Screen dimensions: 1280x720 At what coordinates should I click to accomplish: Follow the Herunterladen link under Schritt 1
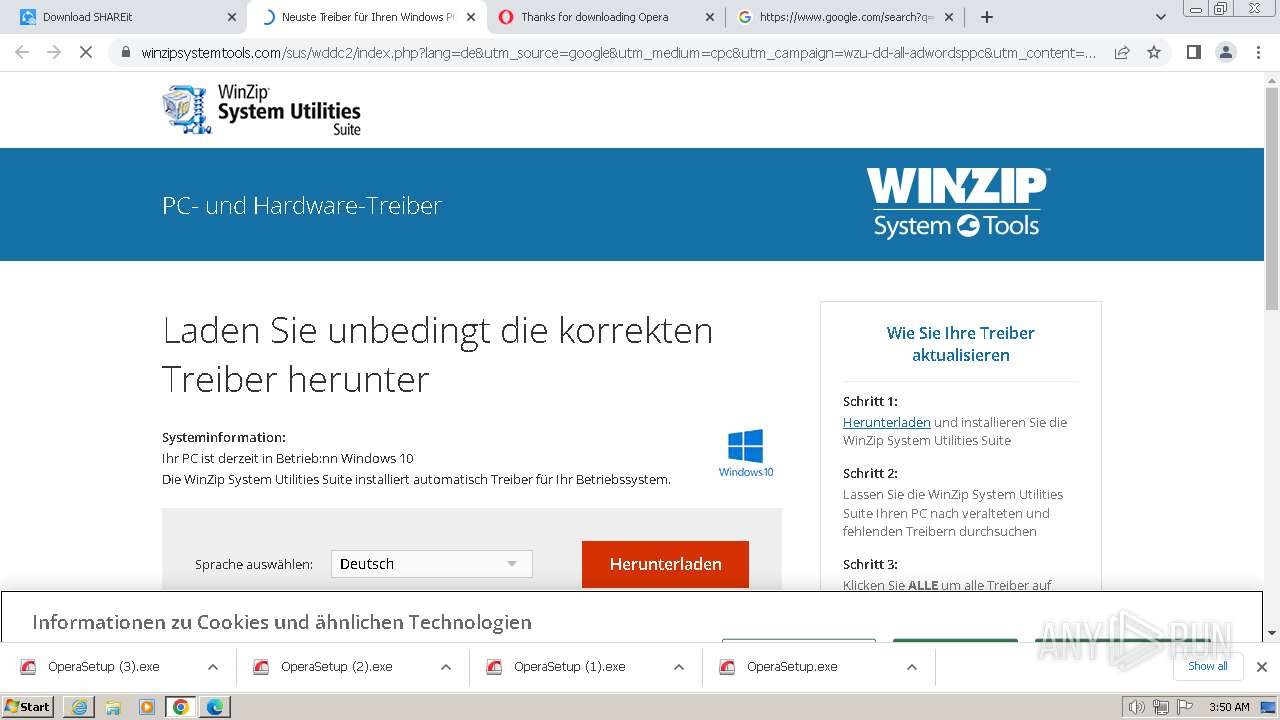tap(887, 422)
